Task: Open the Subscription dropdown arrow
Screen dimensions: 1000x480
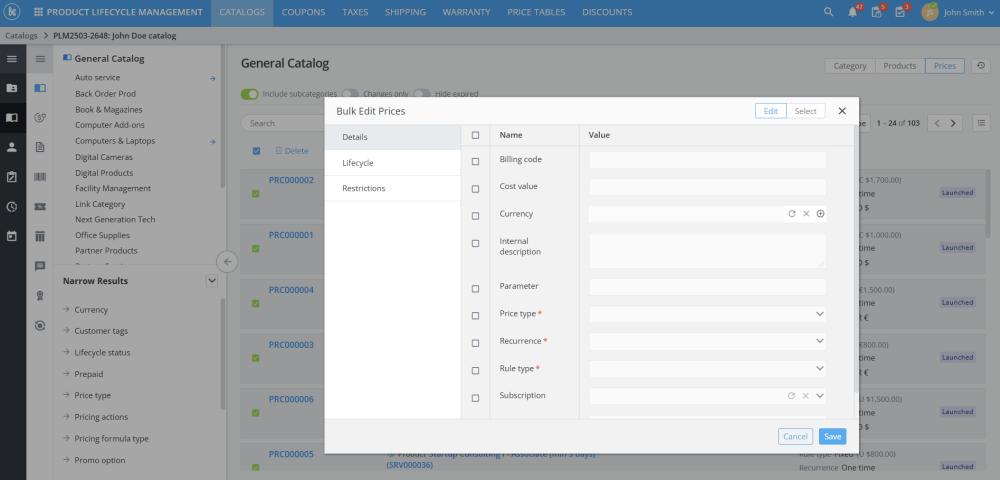Action: coord(820,396)
